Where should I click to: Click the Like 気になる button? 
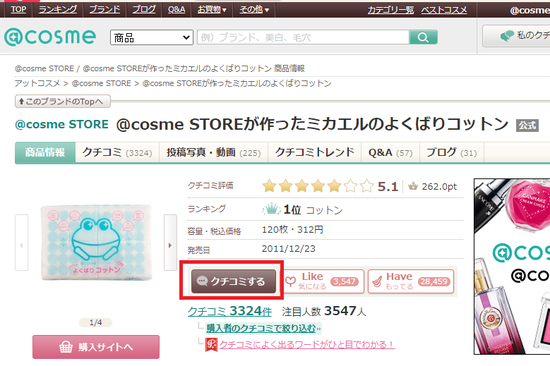tap(324, 281)
